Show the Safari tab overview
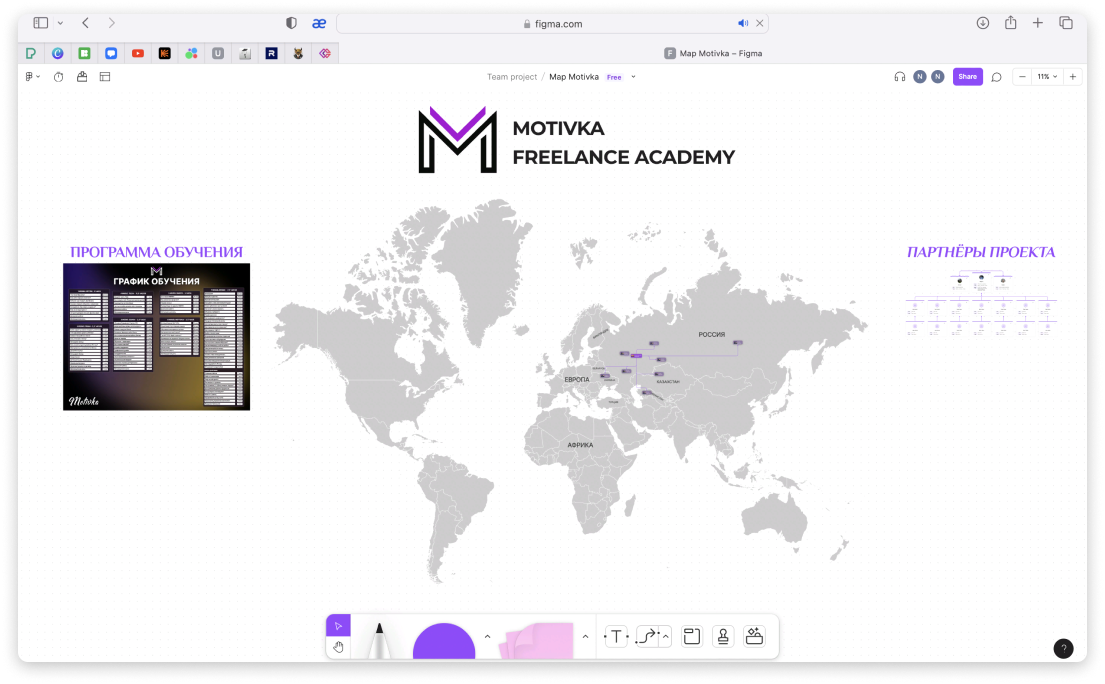This screenshot has height=684, width=1105. [x=1066, y=23]
